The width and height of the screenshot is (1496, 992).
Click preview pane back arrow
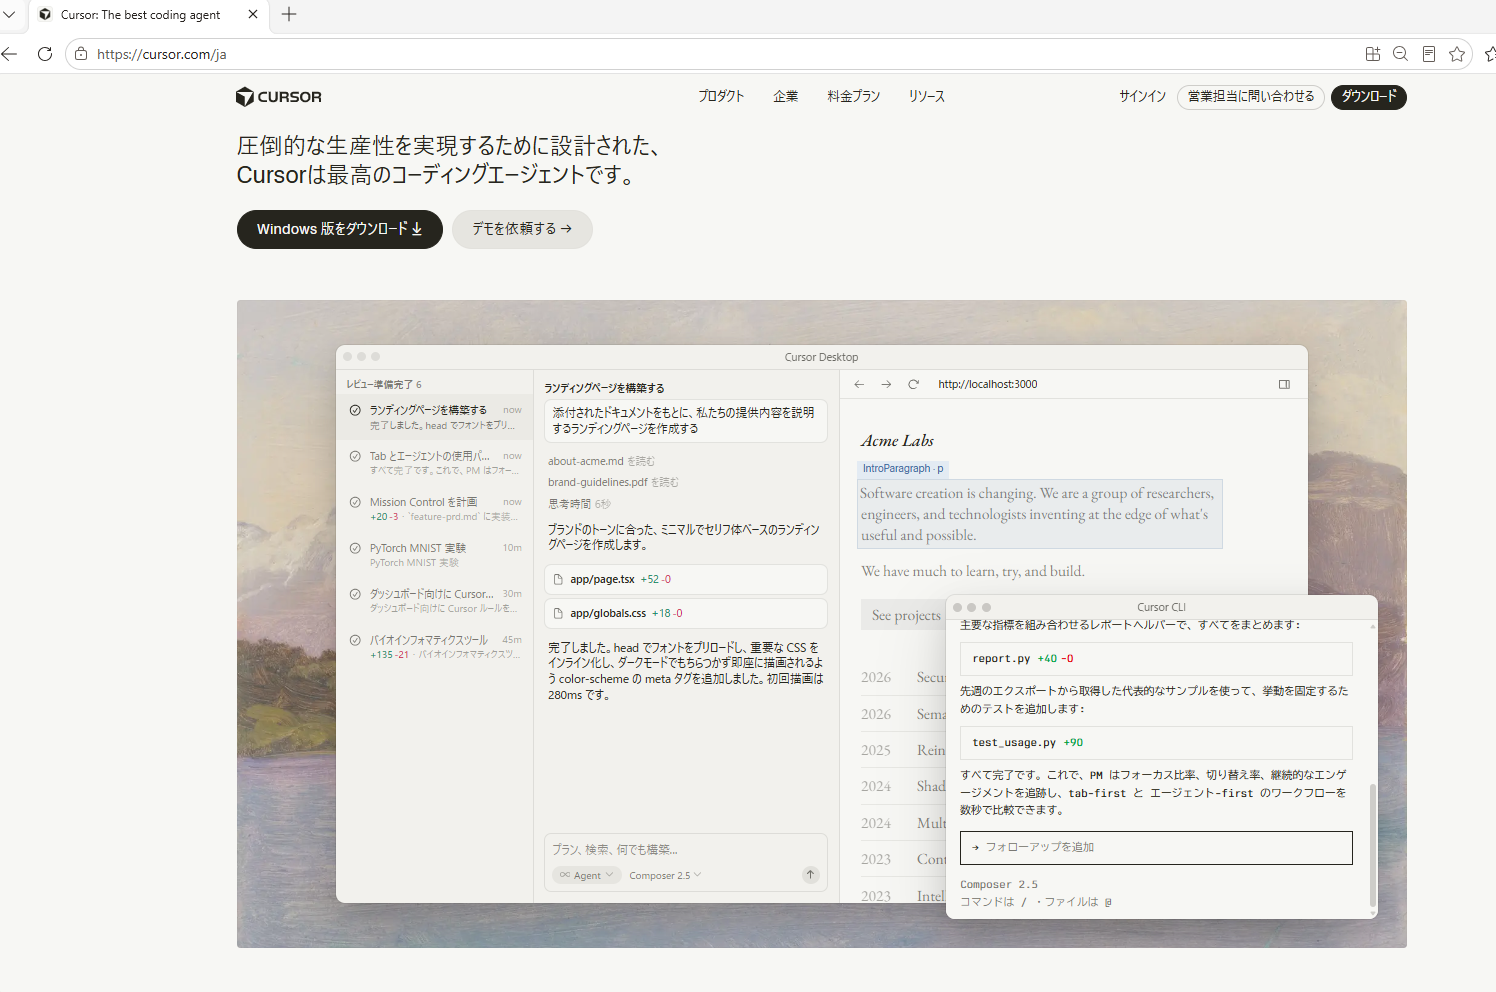pos(859,384)
